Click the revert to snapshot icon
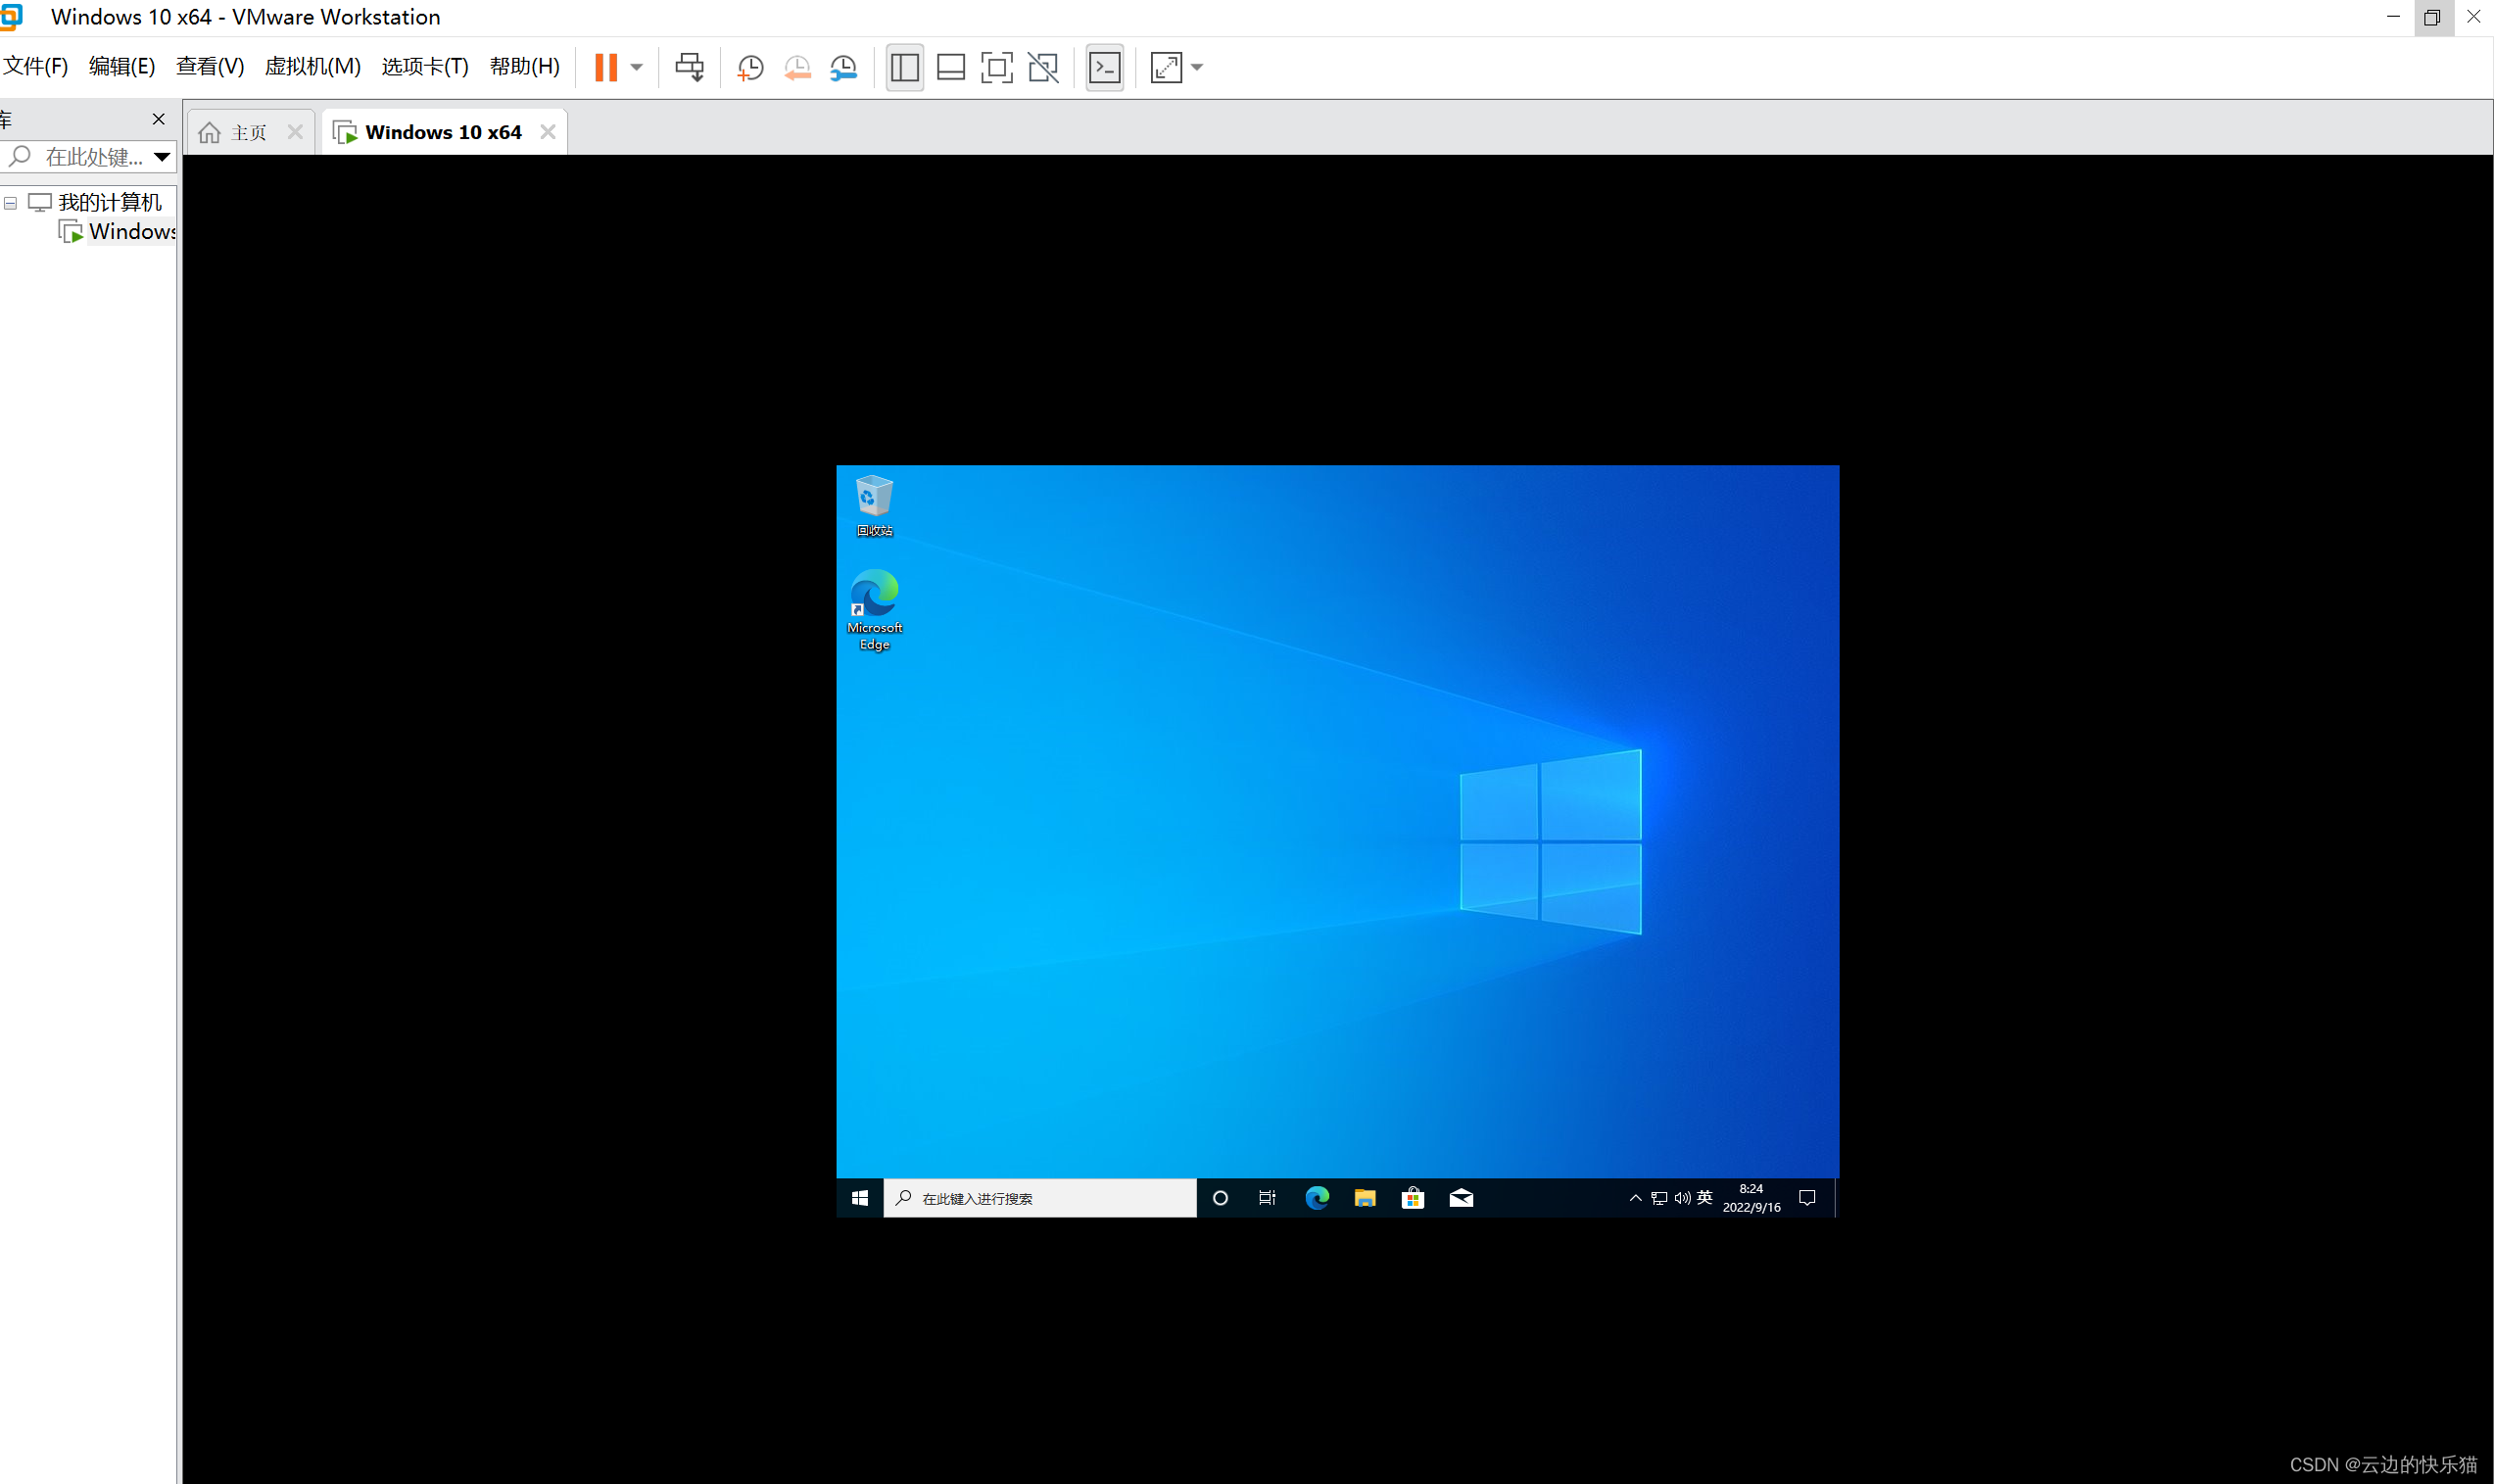2494x1484 pixels. pyautogui.click(x=797, y=67)
